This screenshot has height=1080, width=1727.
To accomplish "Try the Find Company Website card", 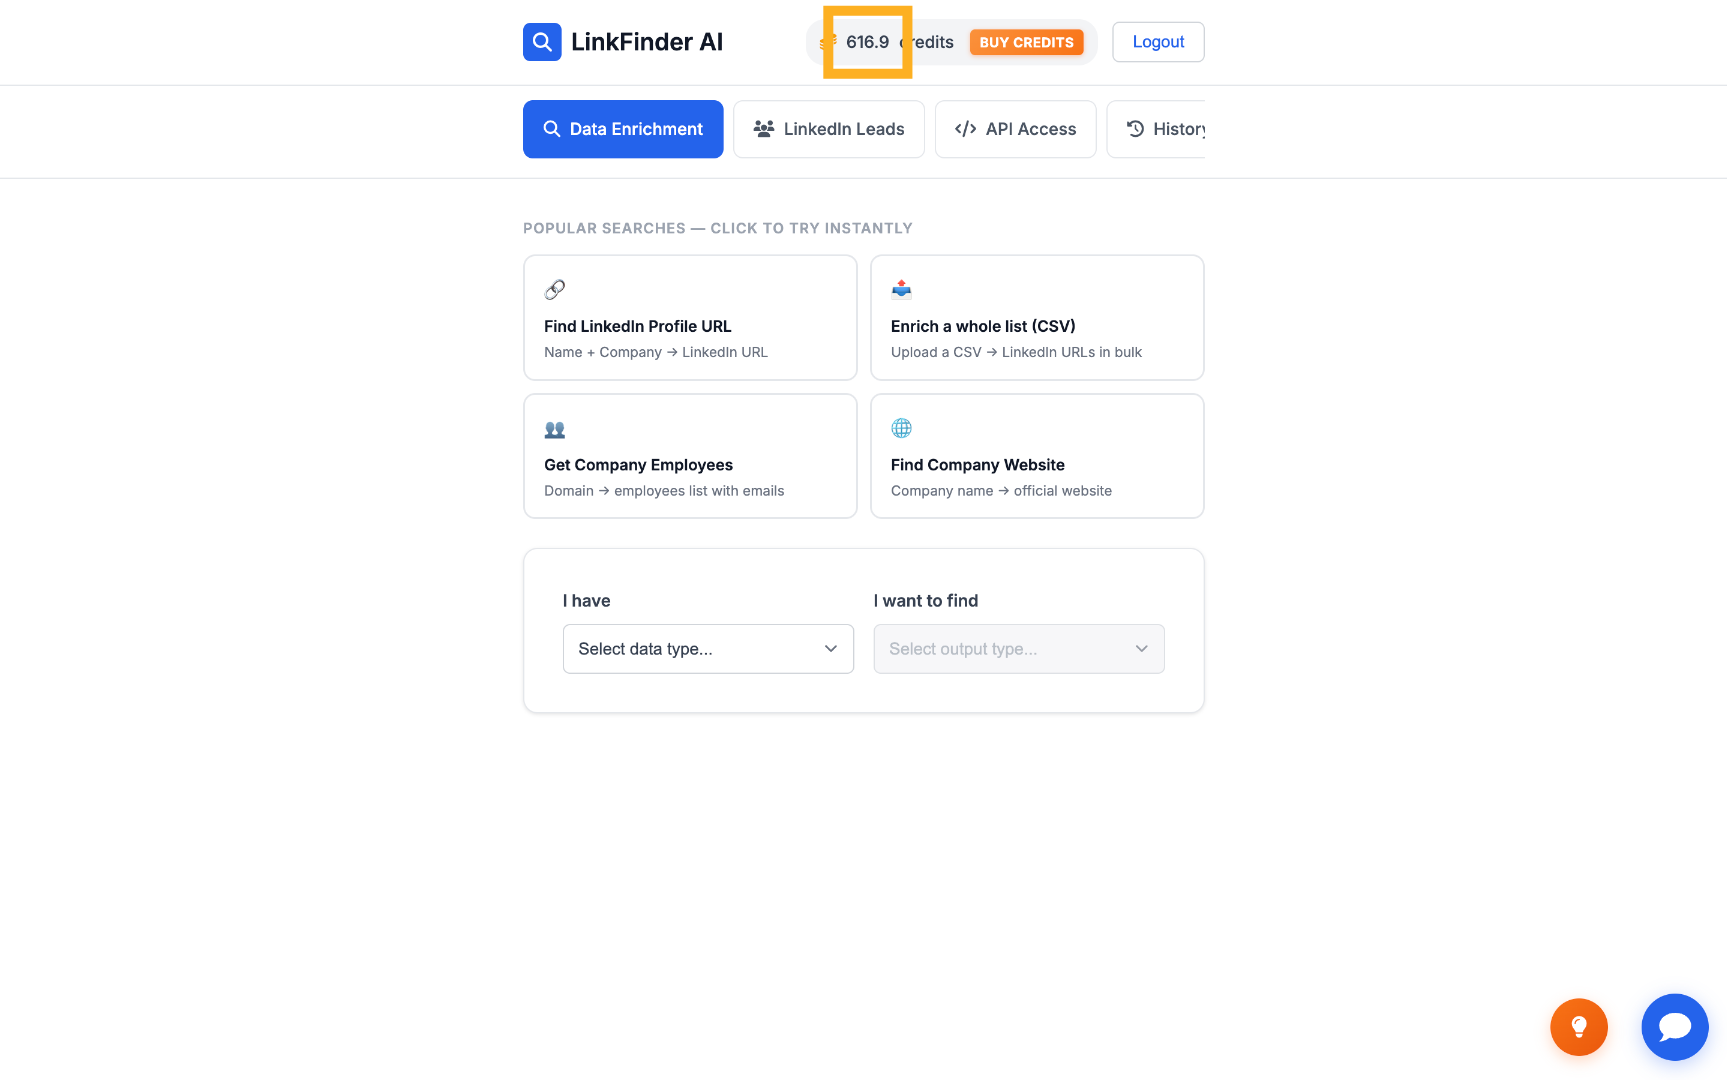I will tap(1037, 456).
